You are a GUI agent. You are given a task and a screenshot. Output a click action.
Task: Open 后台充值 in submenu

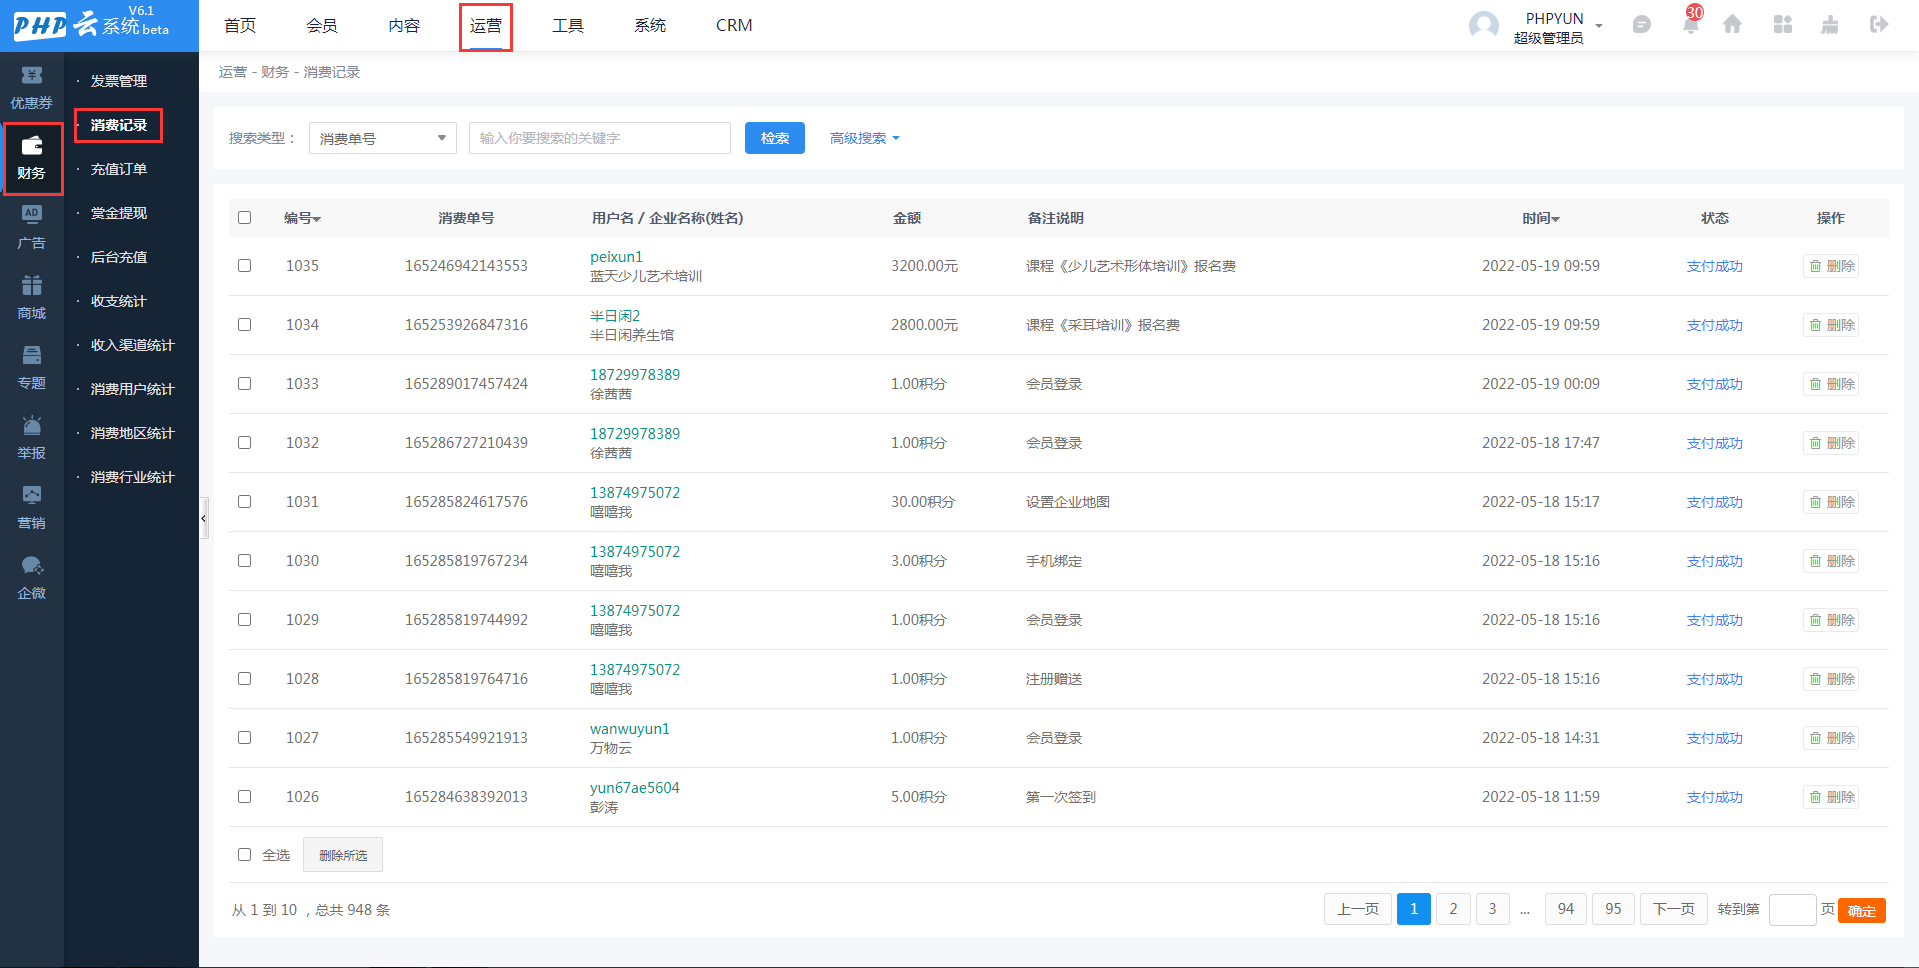pyautogui.click(x=119, y=257)
